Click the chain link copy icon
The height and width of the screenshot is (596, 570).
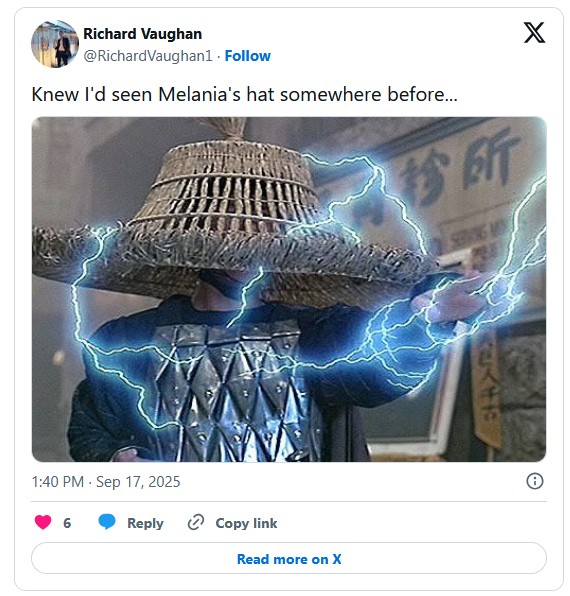(196, 522)
